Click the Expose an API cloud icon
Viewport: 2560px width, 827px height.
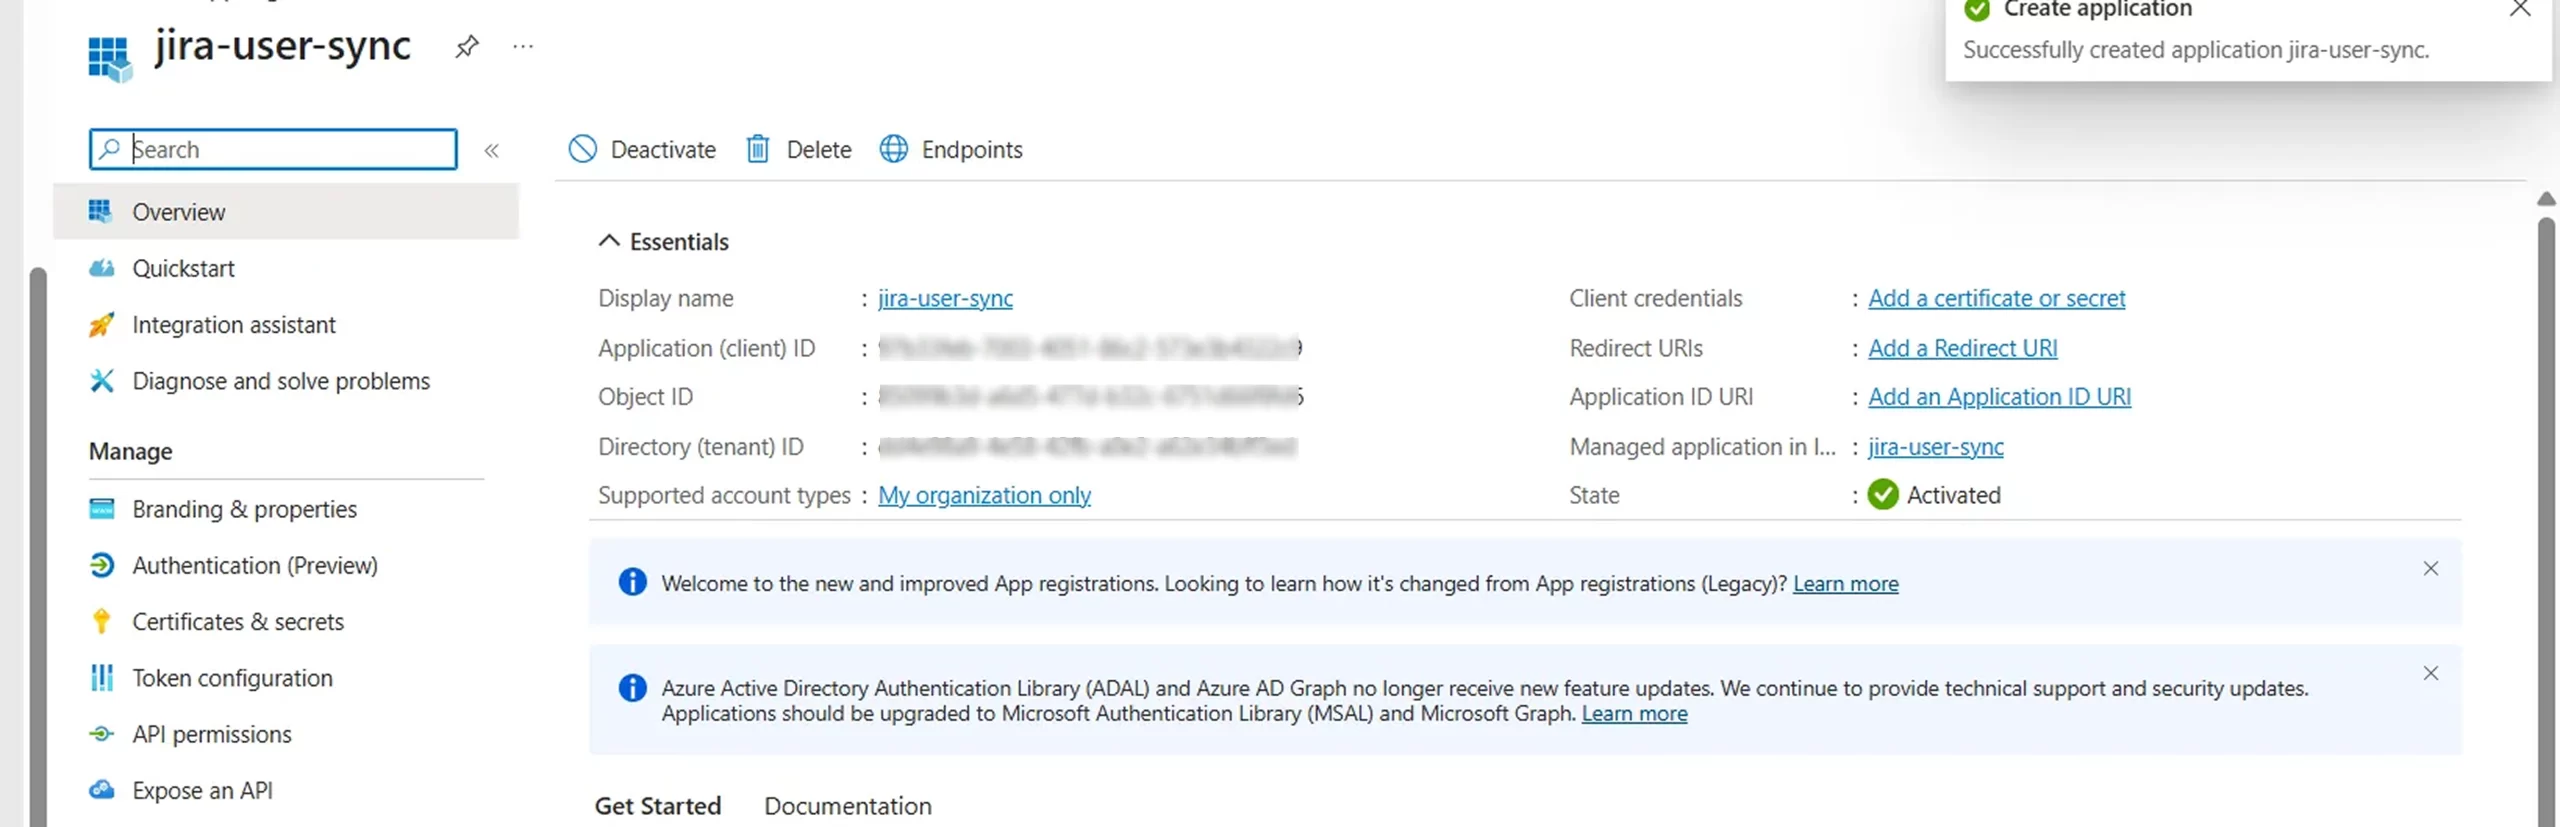point(101,790)
